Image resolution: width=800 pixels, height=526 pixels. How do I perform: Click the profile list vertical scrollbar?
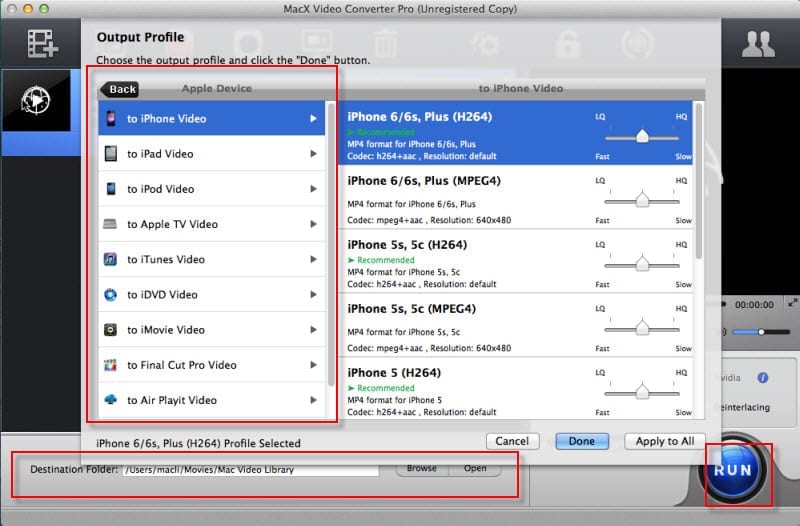point(698,181)
